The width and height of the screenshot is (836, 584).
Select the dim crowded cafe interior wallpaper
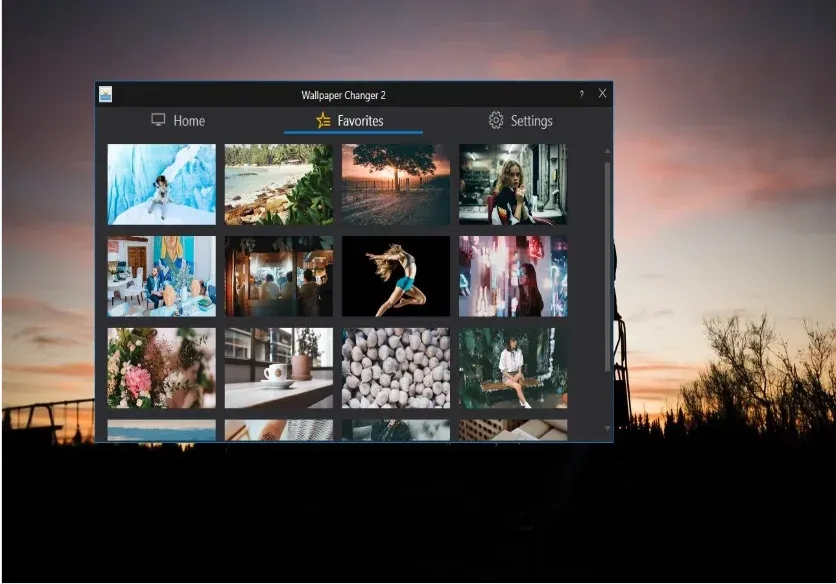click(279, 276)
